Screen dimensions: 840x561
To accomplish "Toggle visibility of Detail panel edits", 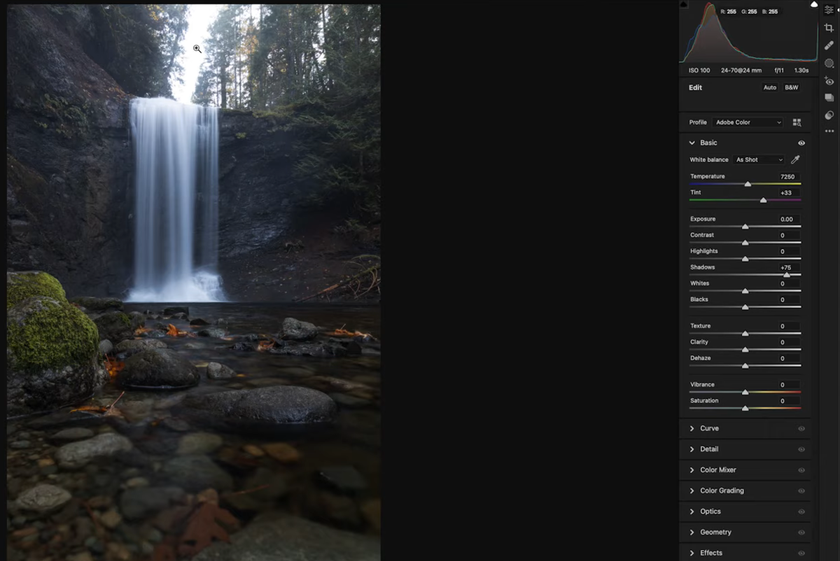I will [x=801, y=450].
